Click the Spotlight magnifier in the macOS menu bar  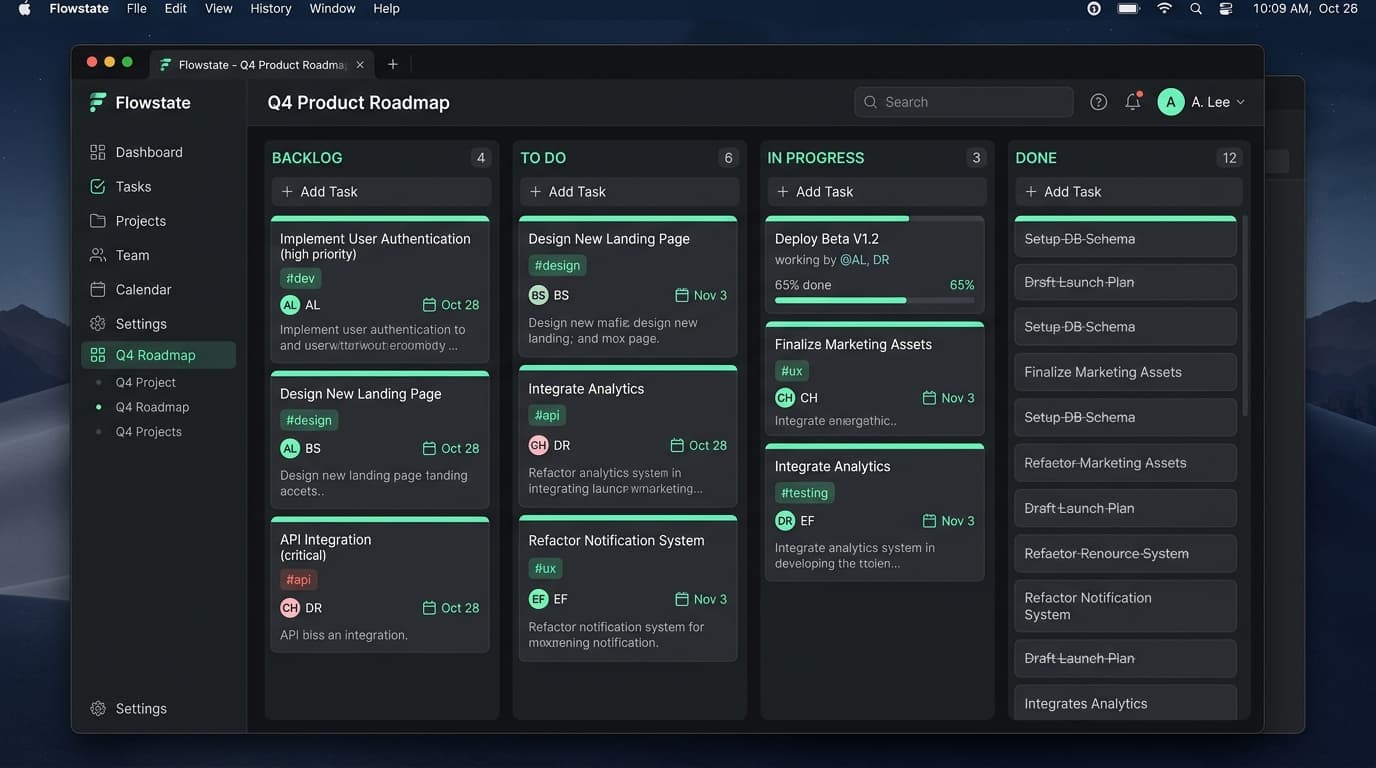pyautogui.click(x=1196, y=9)
